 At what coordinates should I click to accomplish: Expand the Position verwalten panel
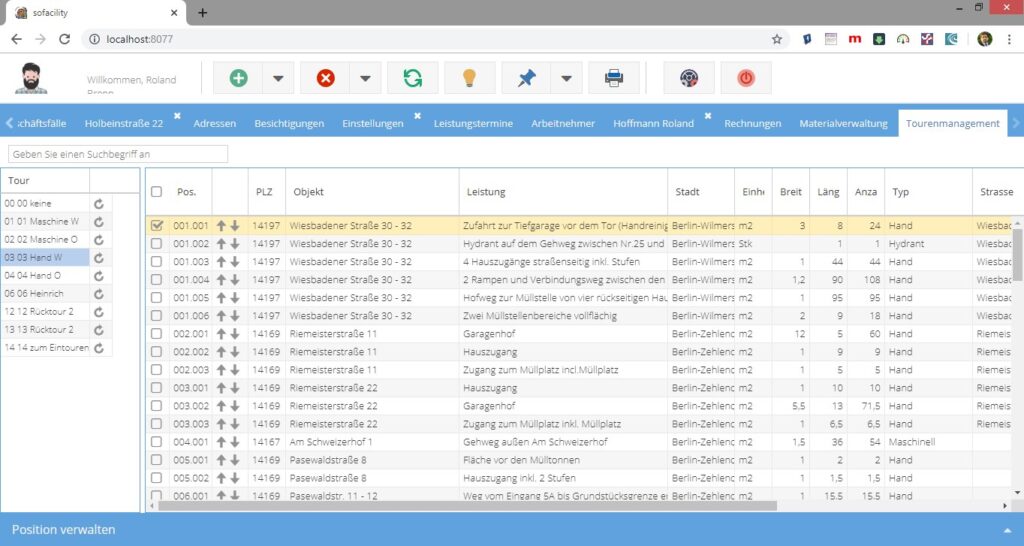pyautogui.click(x=1008, y=530)
